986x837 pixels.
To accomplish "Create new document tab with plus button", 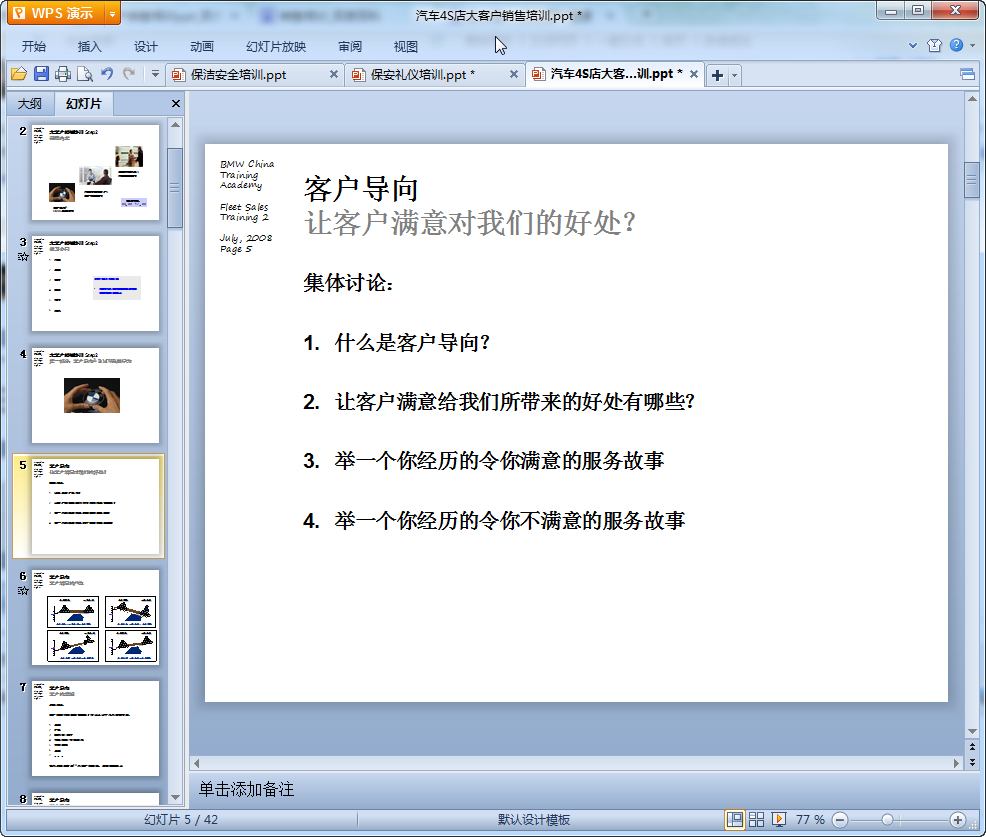I will pyautogui.click(x=717, y=75).
